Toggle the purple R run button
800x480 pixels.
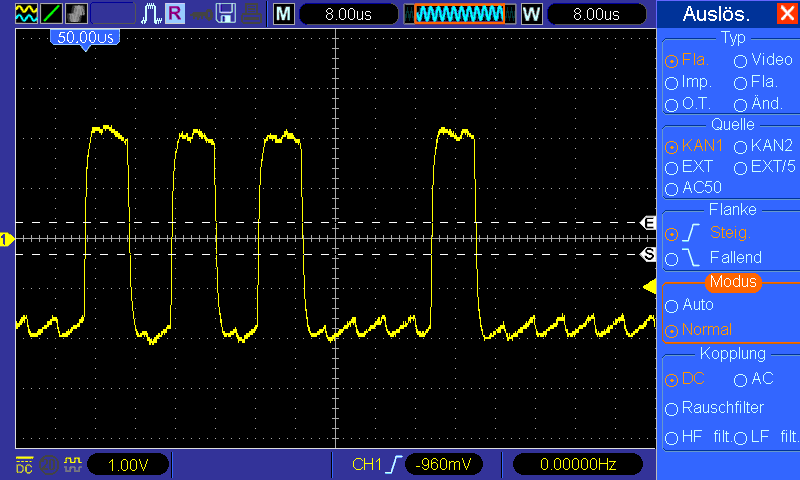(x=174, y=14)
